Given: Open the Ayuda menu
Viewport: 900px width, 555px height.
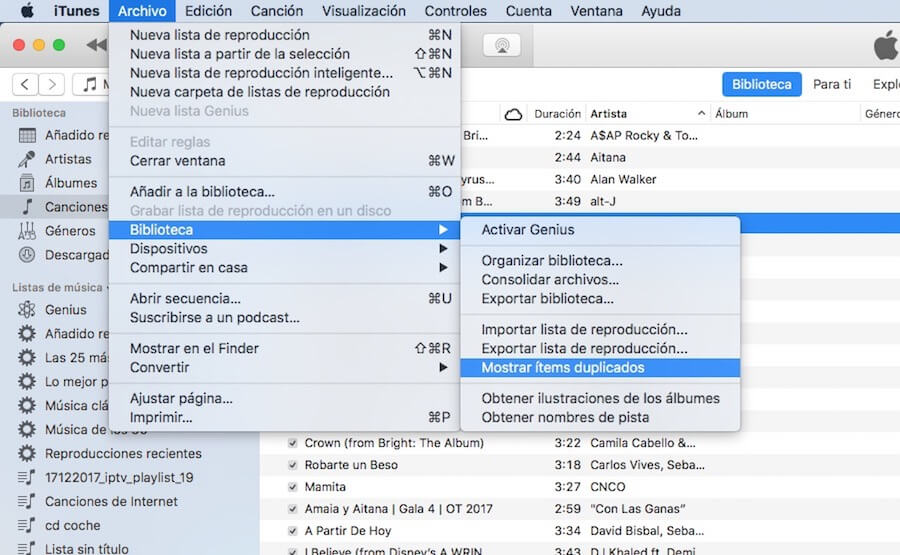Looking at the screenshot, I should click(x=661, y=11).
